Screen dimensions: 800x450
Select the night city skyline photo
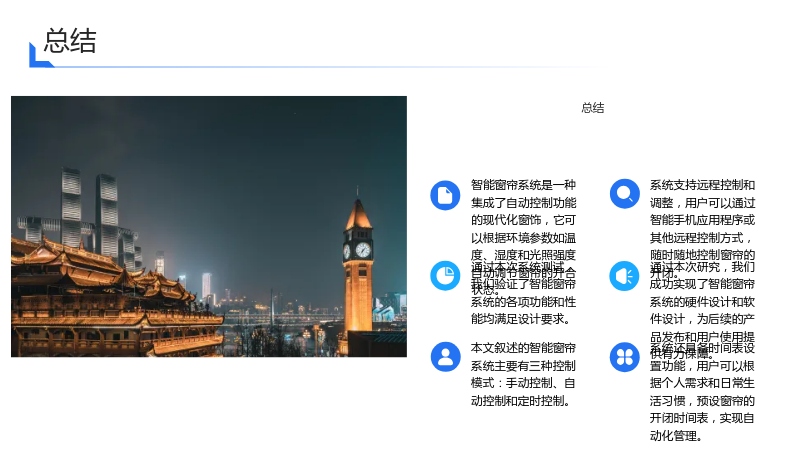tap(209, 227)
